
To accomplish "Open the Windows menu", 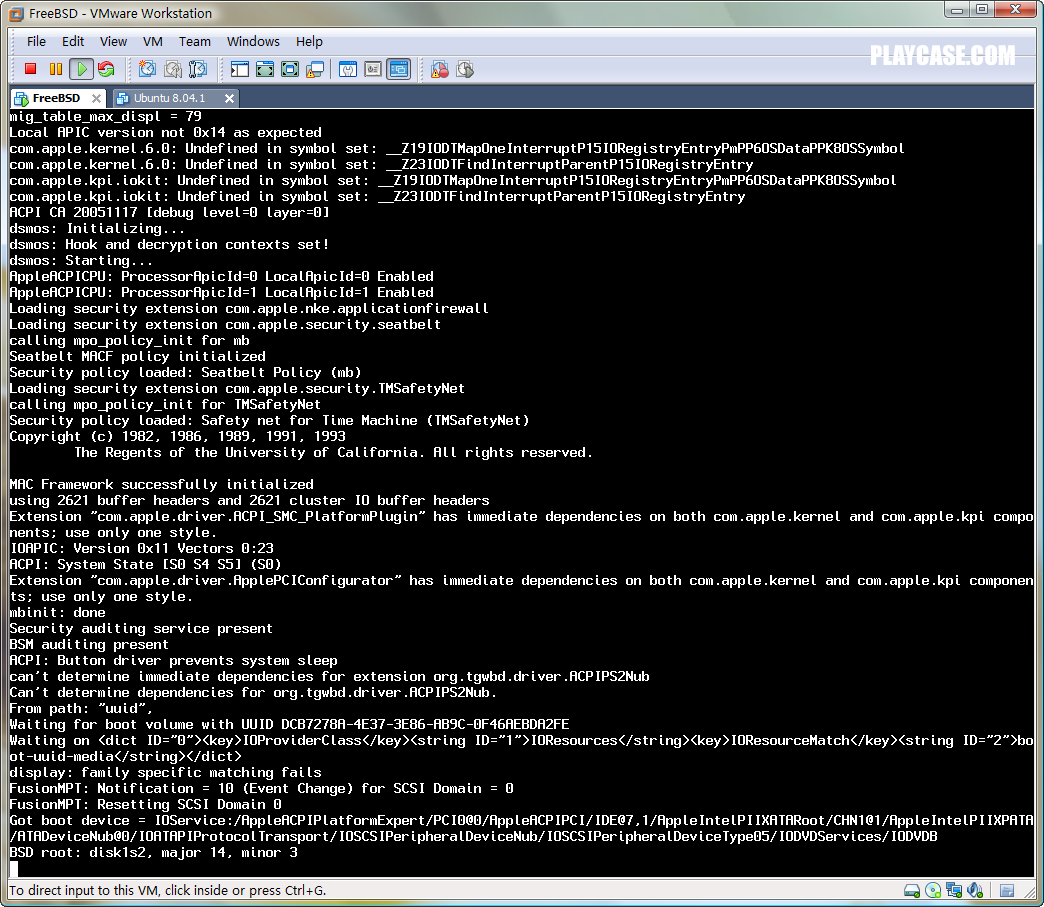I will click(x=253, y=41).
